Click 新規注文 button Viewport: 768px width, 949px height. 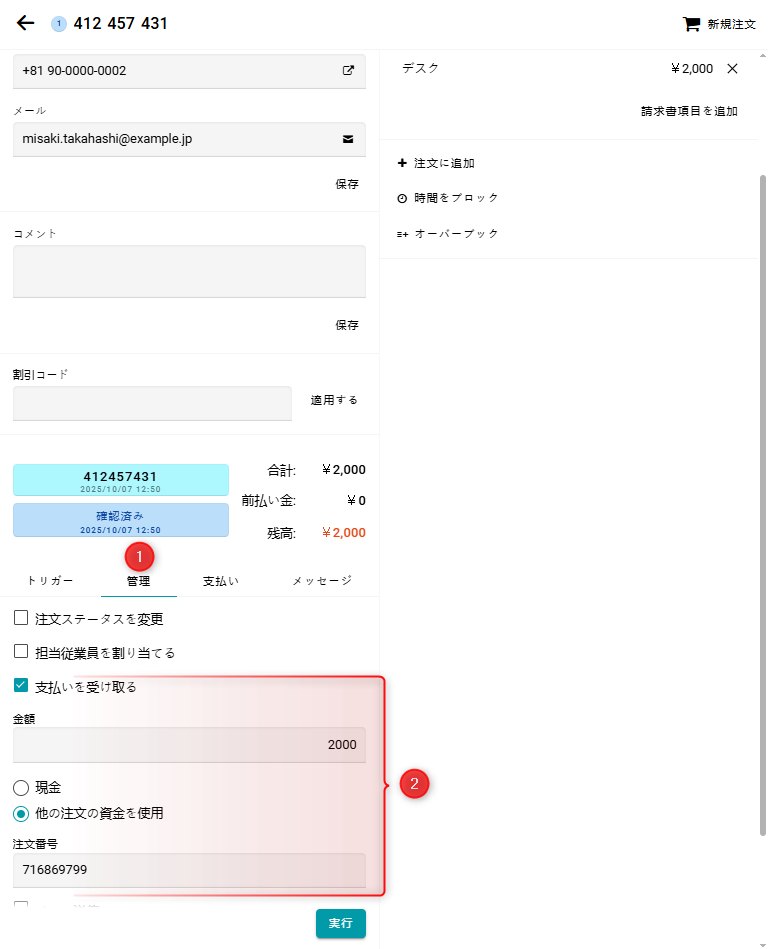coord(719,24)
